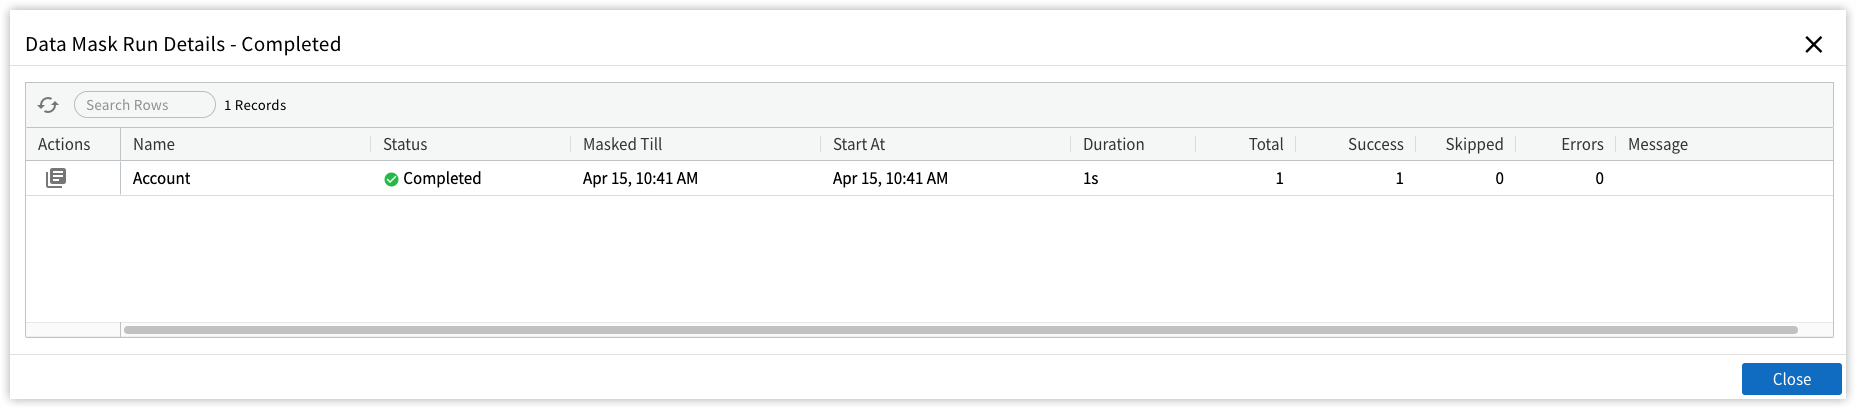
Task: Close the dialog with the X icon
Action: point(1813,44)
